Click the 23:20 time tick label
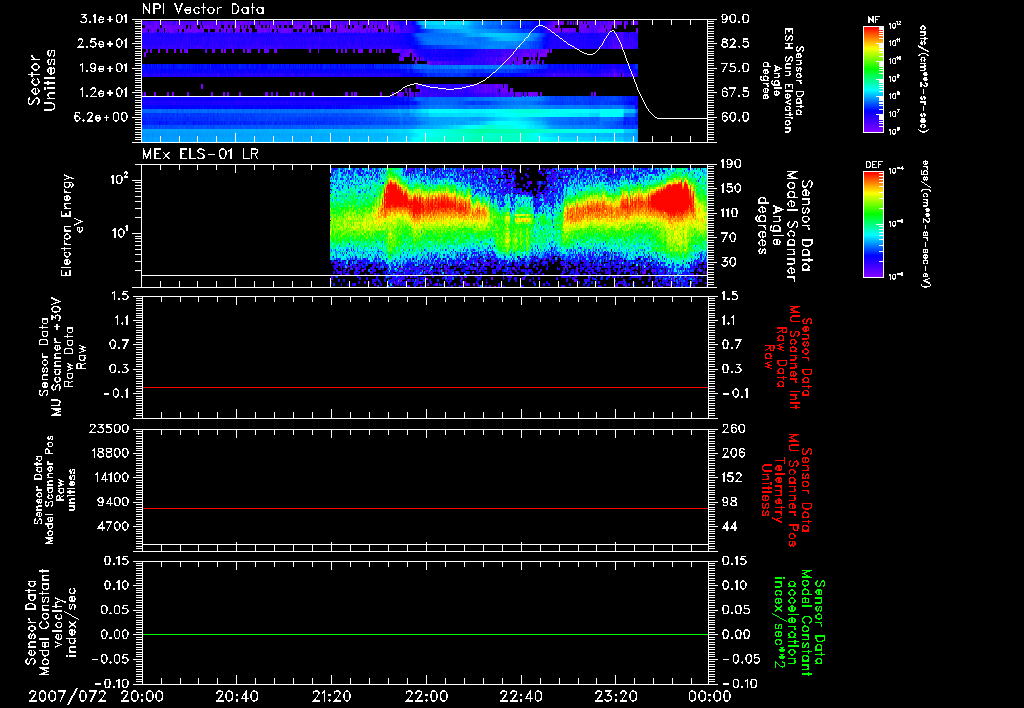1024x708 pixels. click(x=616, y=696)
